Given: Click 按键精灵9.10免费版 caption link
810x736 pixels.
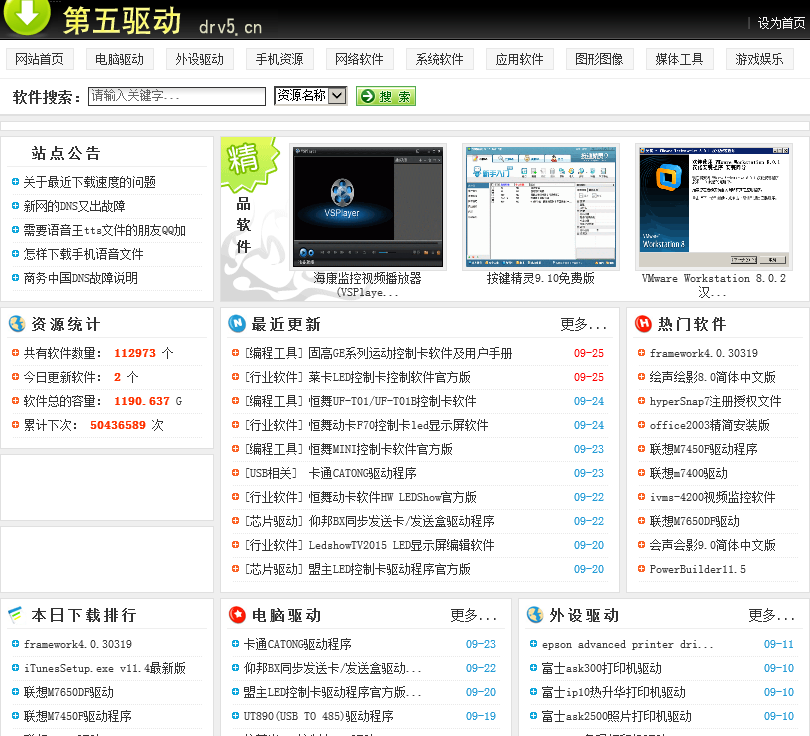Looking at the screenshot, I should point(541,278).
